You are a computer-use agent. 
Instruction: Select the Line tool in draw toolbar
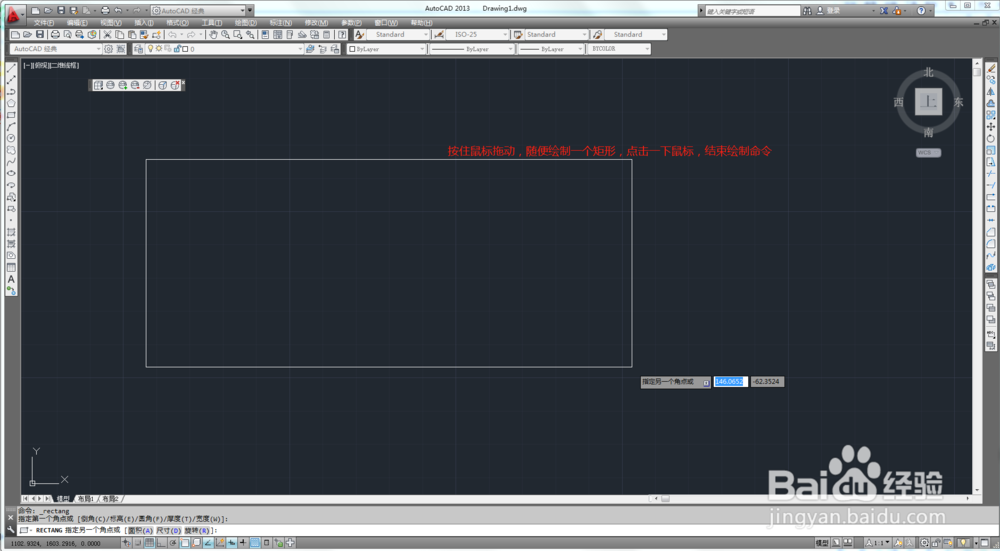tap(11, 68)
